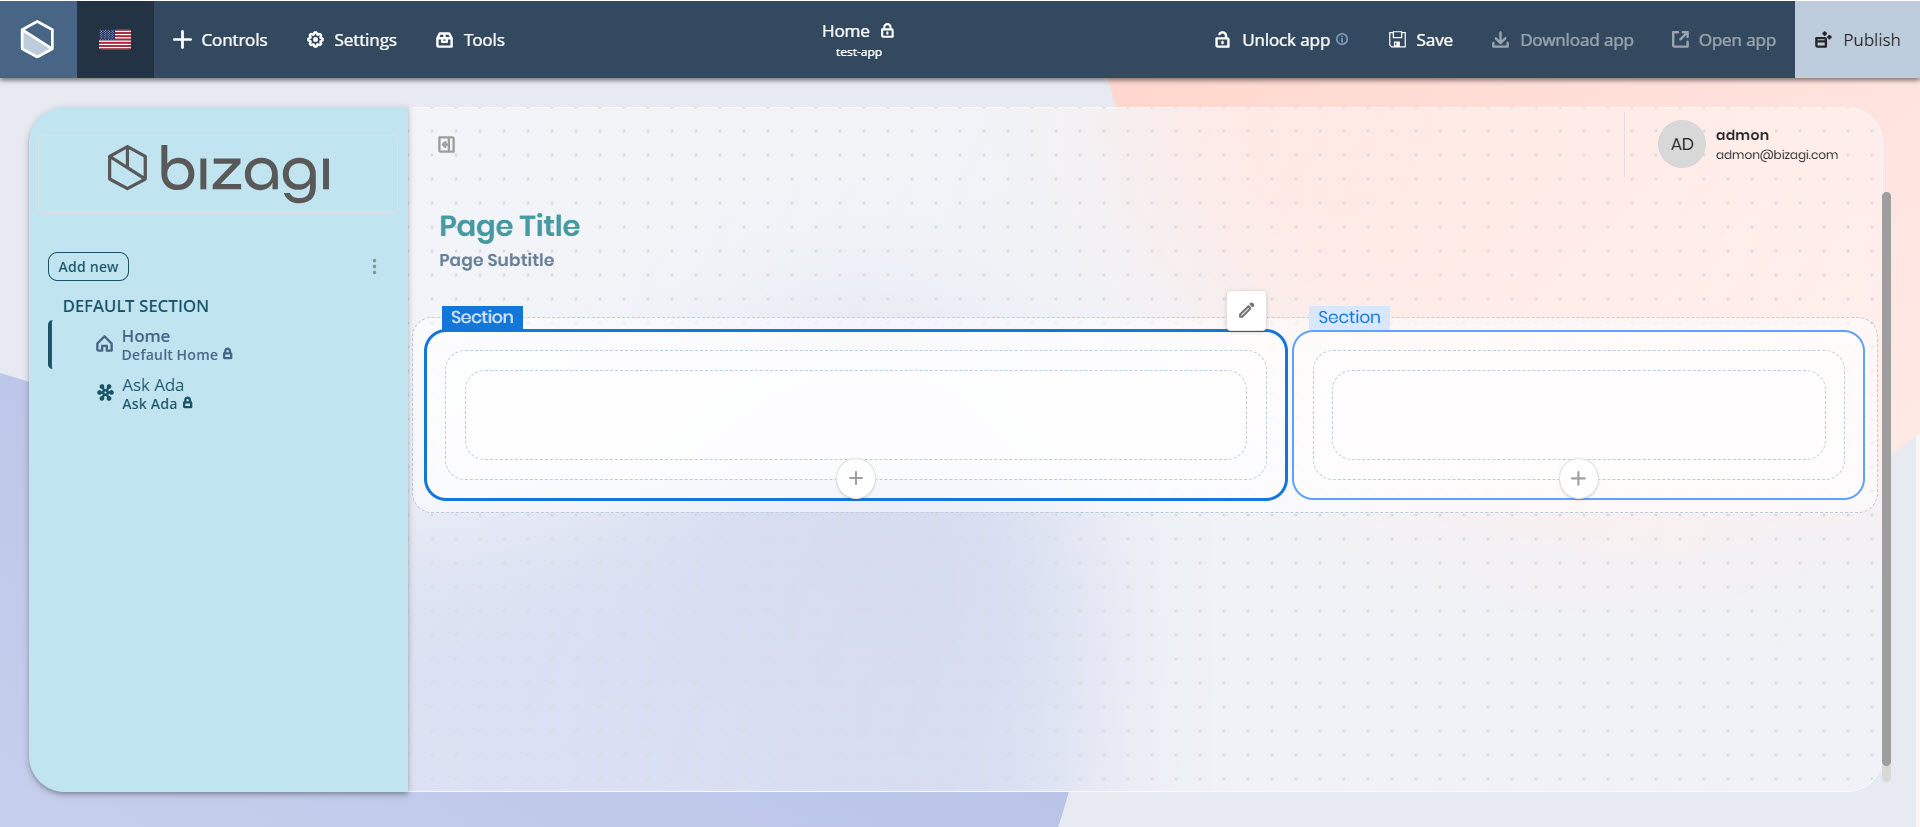
Task: Open the Controls menu
Action: tap(220, 40)
